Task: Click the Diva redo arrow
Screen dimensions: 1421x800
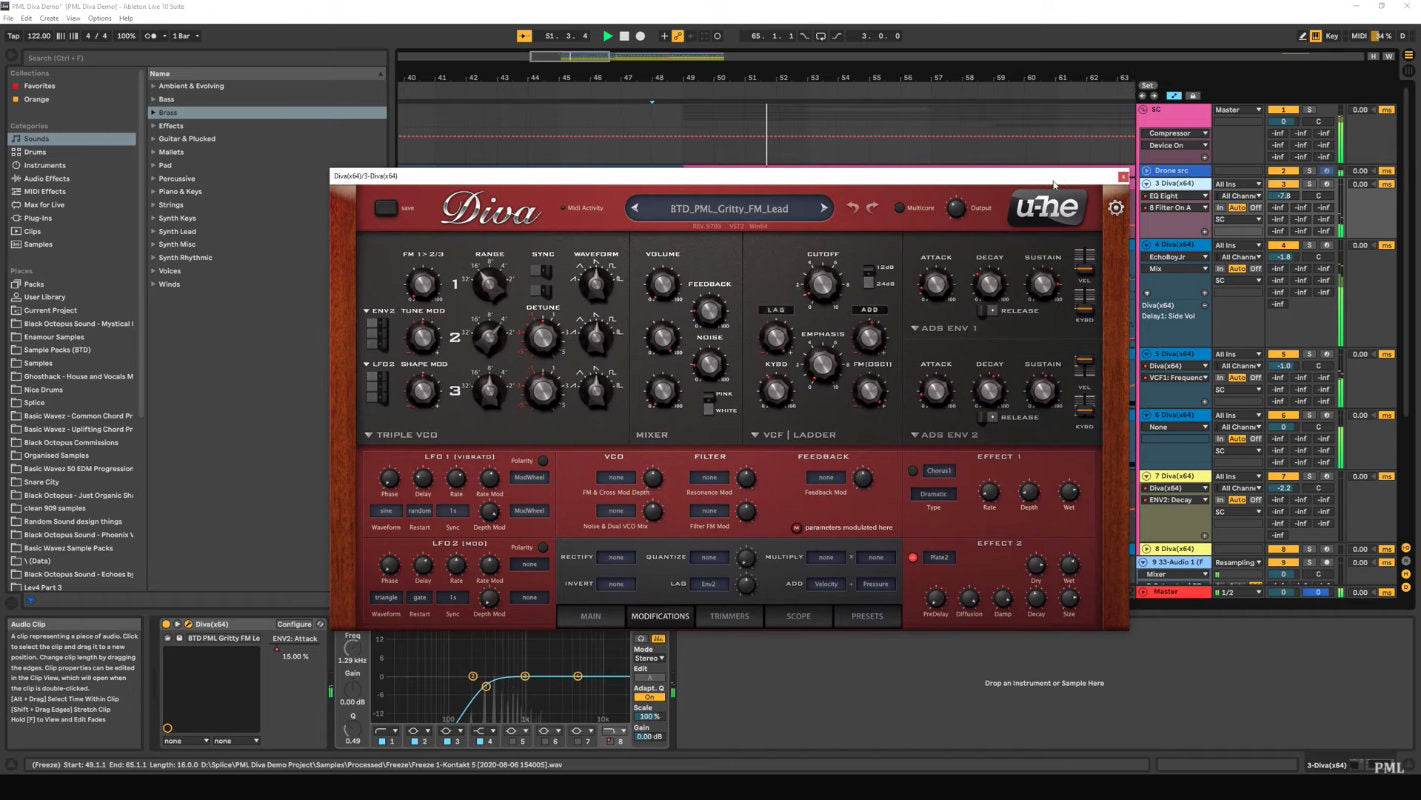Action: pos(872,208)
